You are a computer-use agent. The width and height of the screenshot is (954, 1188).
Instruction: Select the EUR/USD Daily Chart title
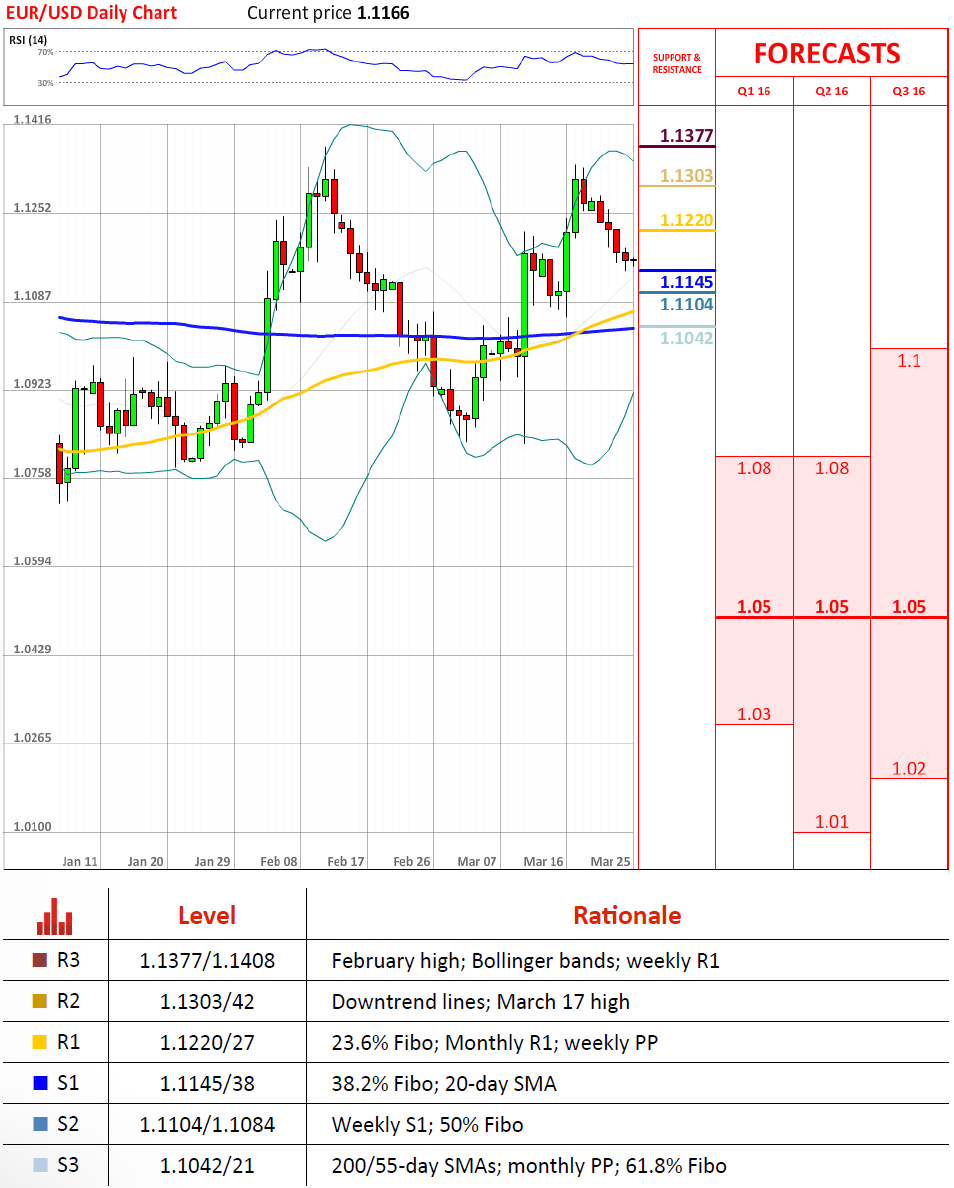tap(91, 13)
